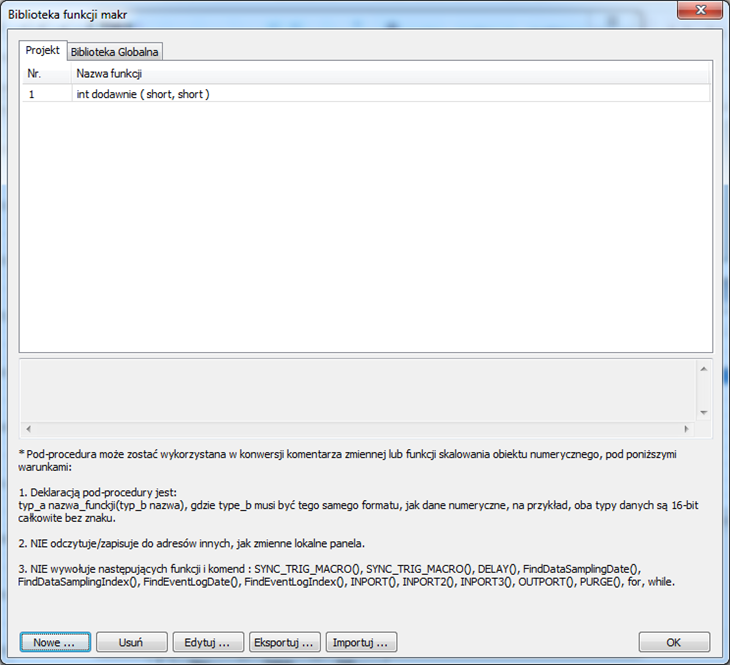The image size is (730, 665).
Task: Click the 'Nazwa funkcji' column header
Action: pyautogui.click(x=390, y=74)
